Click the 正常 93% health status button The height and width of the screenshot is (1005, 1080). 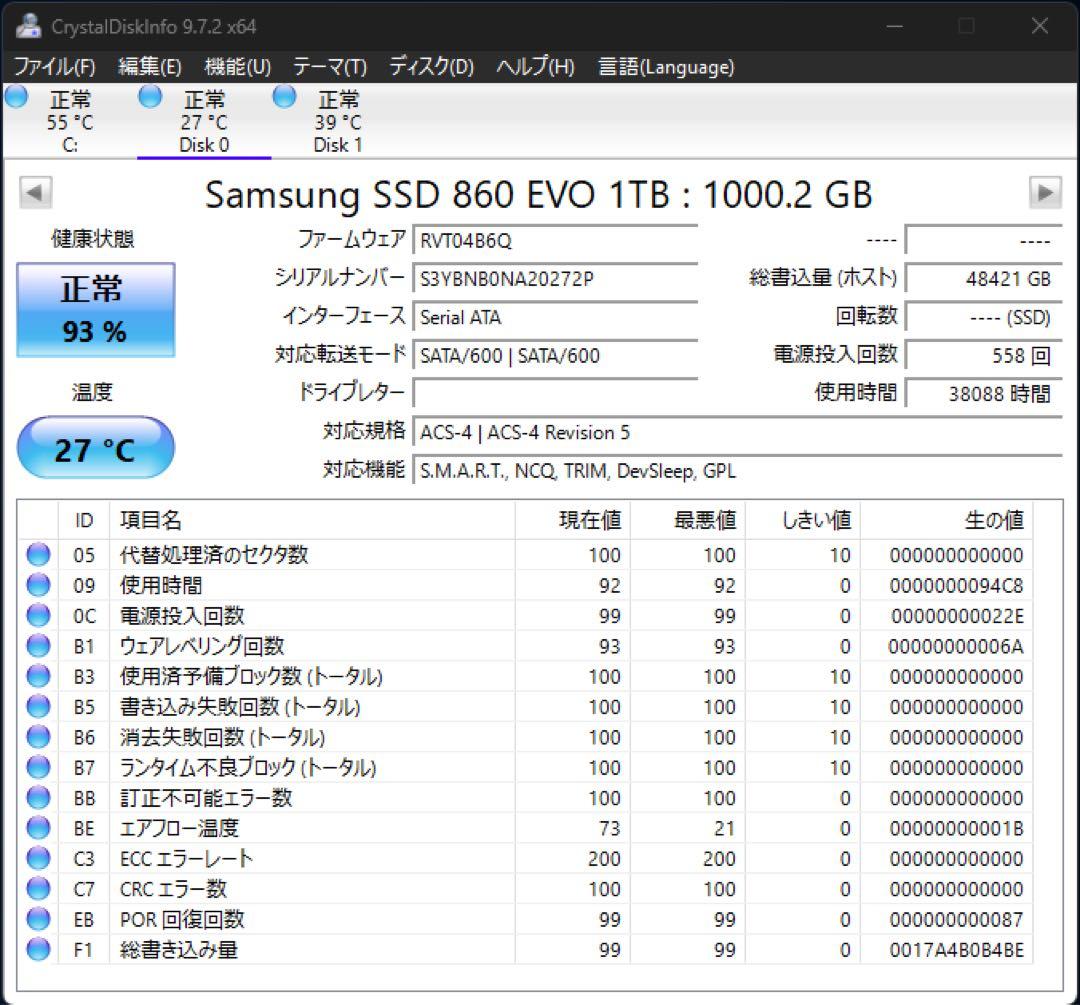click(x=95, y=308)
